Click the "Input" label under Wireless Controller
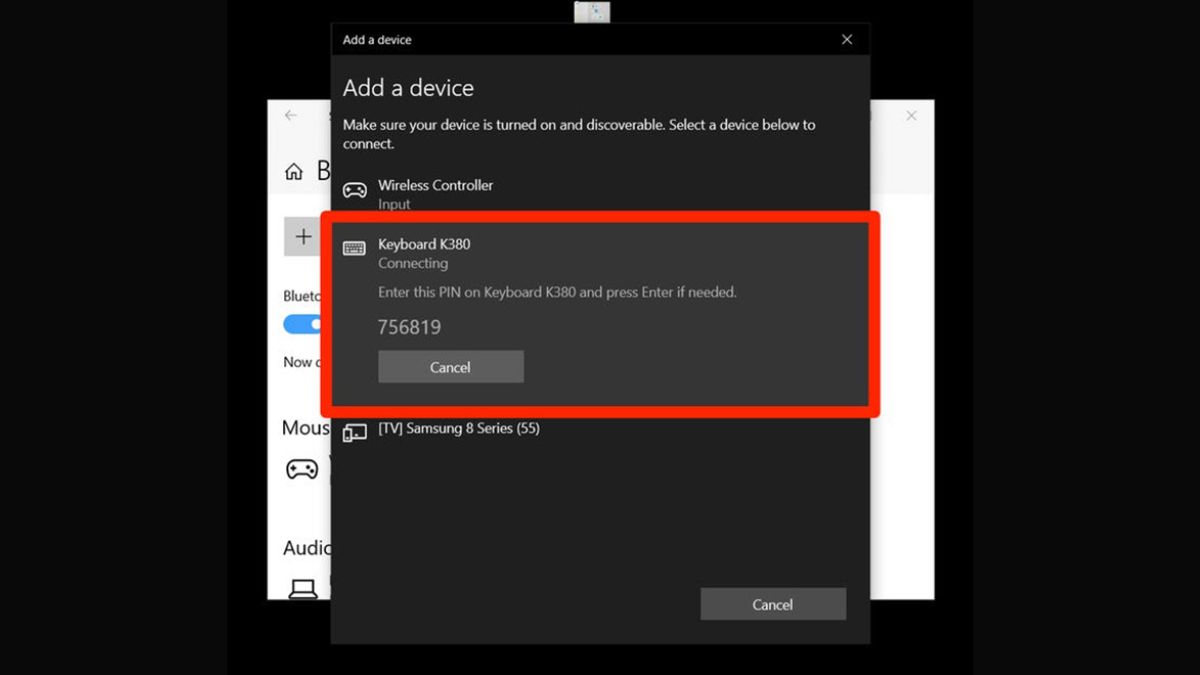Viewport: 1200px width, 675px height. (394, 204)
